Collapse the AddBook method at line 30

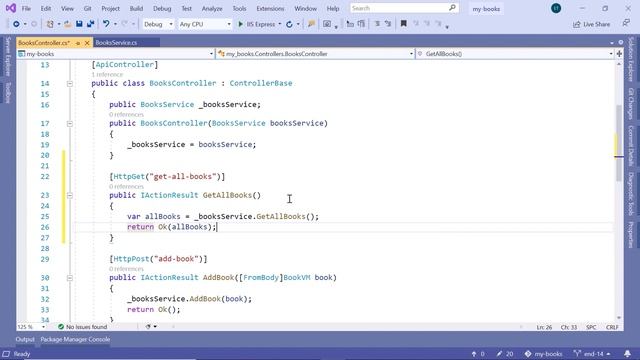[x=70, y=278]
